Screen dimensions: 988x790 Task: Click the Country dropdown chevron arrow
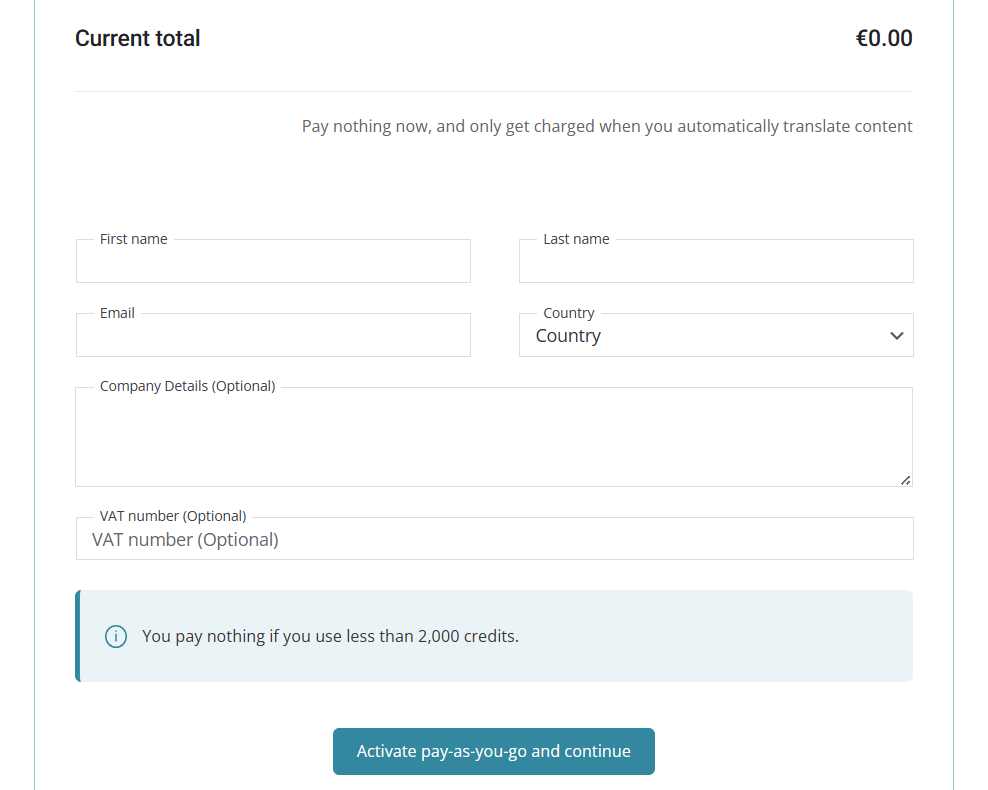point(896,336)
